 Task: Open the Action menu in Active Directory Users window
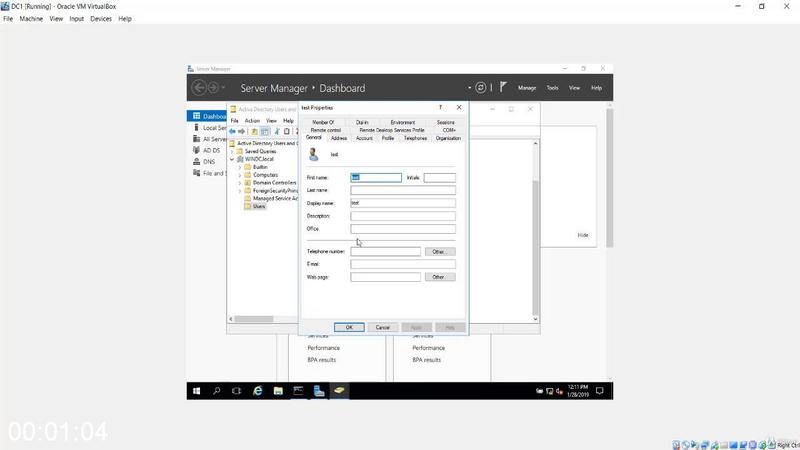pos(252,121)
